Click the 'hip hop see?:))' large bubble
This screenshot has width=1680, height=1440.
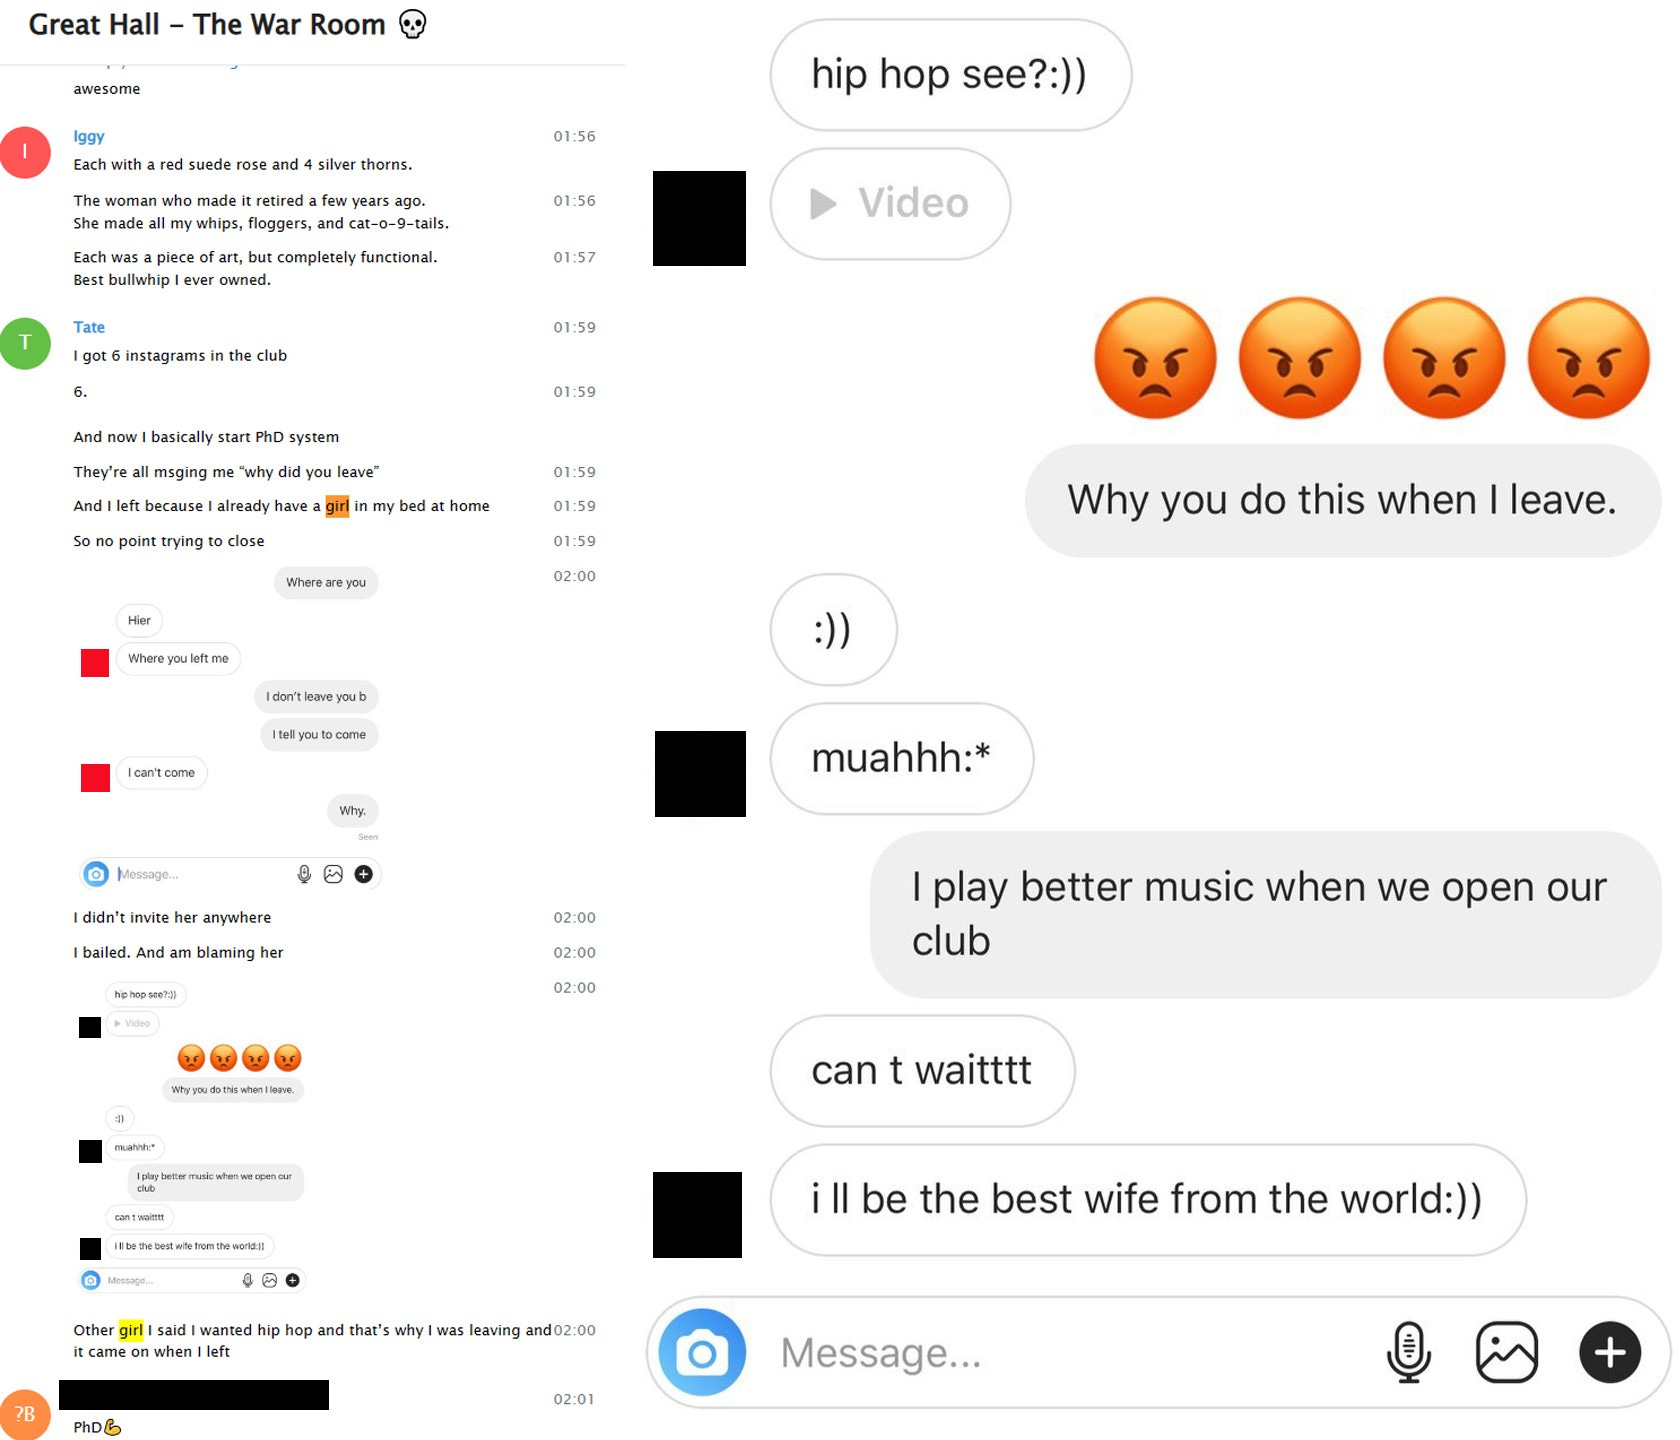[x=950, y=75]
